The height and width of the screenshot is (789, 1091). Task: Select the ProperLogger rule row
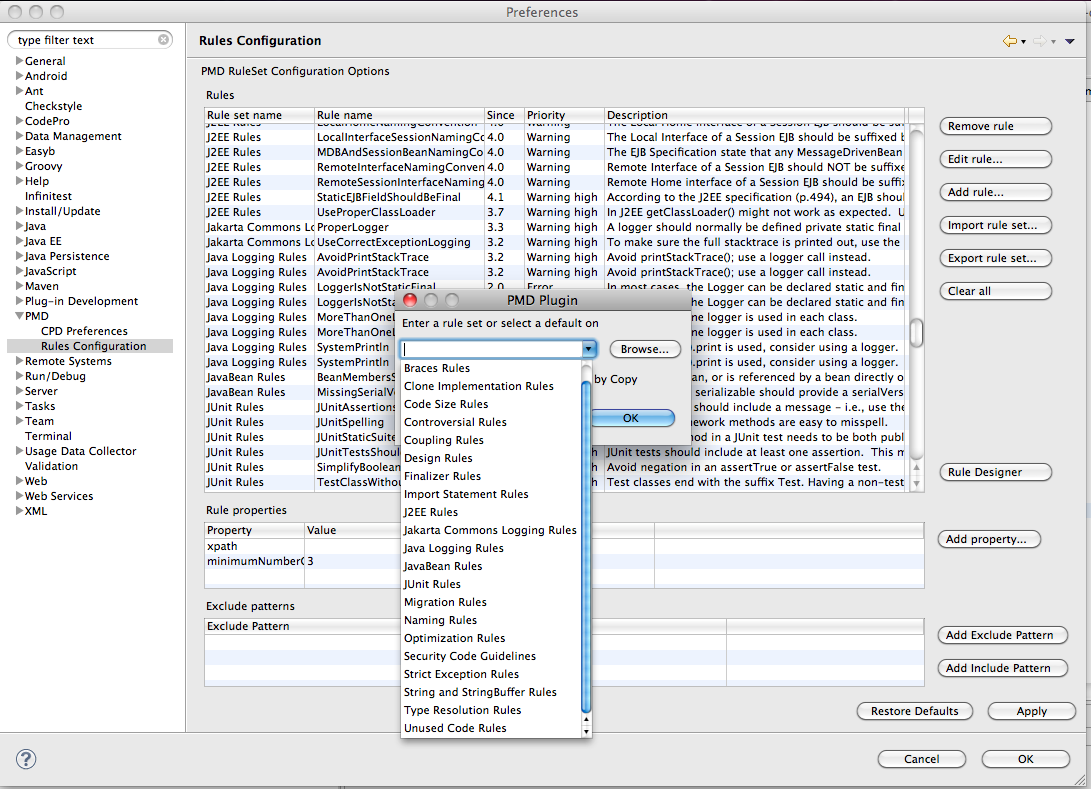(x=555, y=228)
